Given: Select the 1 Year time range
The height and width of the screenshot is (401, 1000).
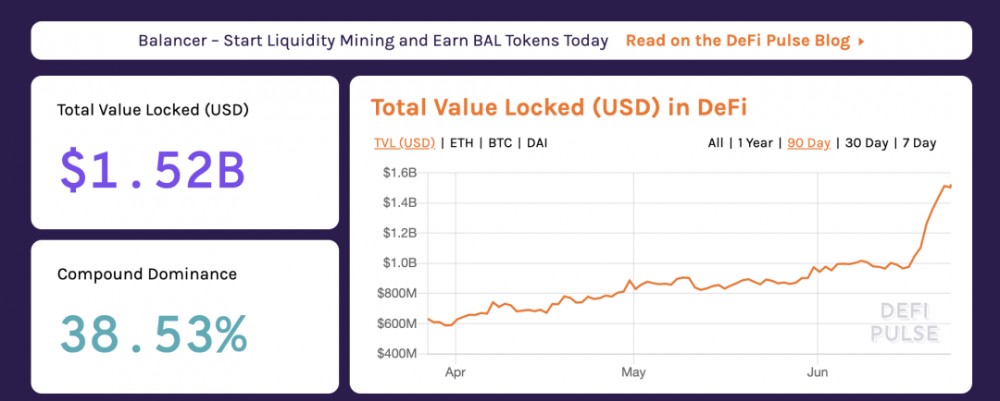Looking at the screenshot, I should pyautogui.click(x=755, y=143).
